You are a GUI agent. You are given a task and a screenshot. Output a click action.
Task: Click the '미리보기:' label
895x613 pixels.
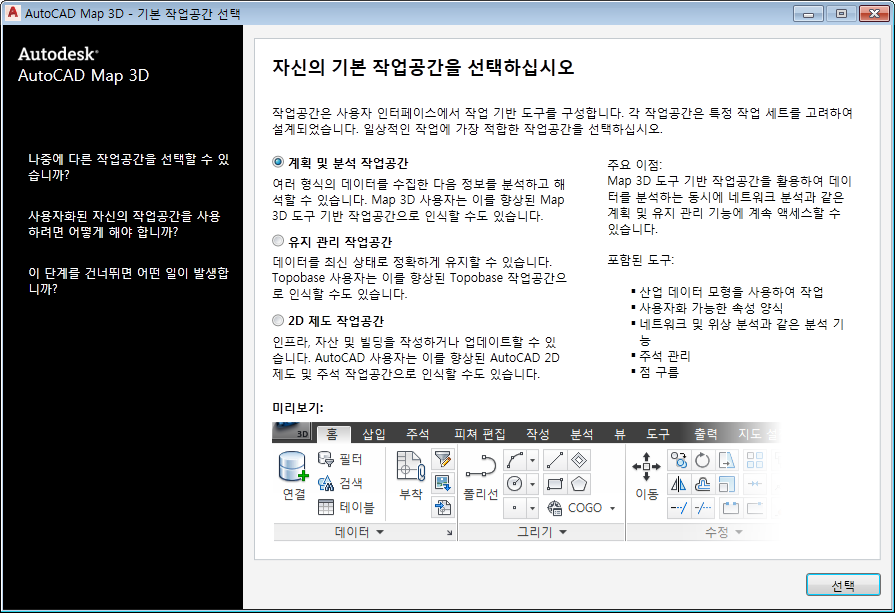pyautogui.click(x=297, y=408)
